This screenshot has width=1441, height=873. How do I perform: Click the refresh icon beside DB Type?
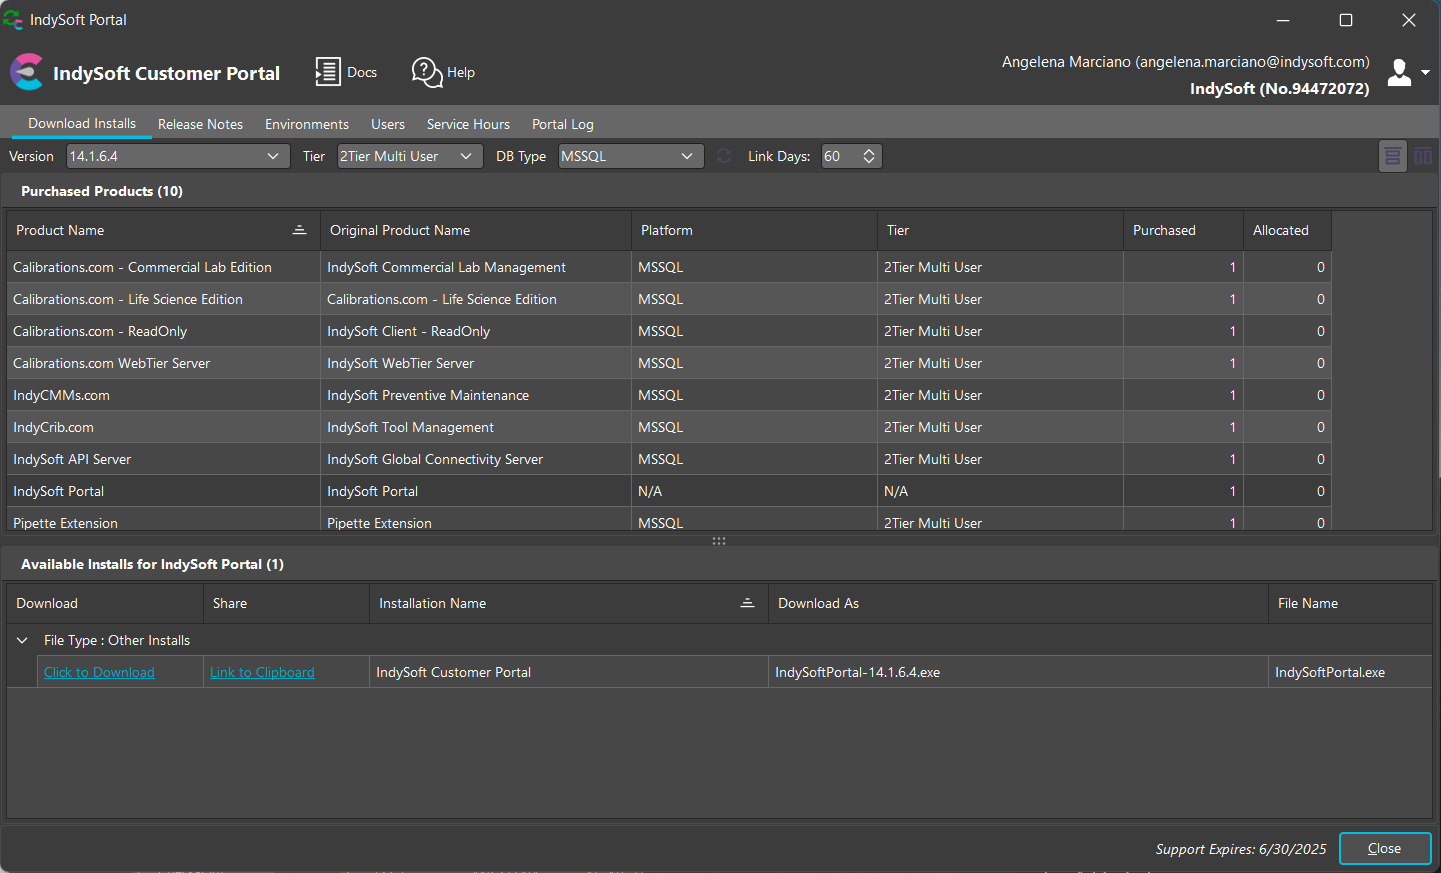(x=724, y=156)
